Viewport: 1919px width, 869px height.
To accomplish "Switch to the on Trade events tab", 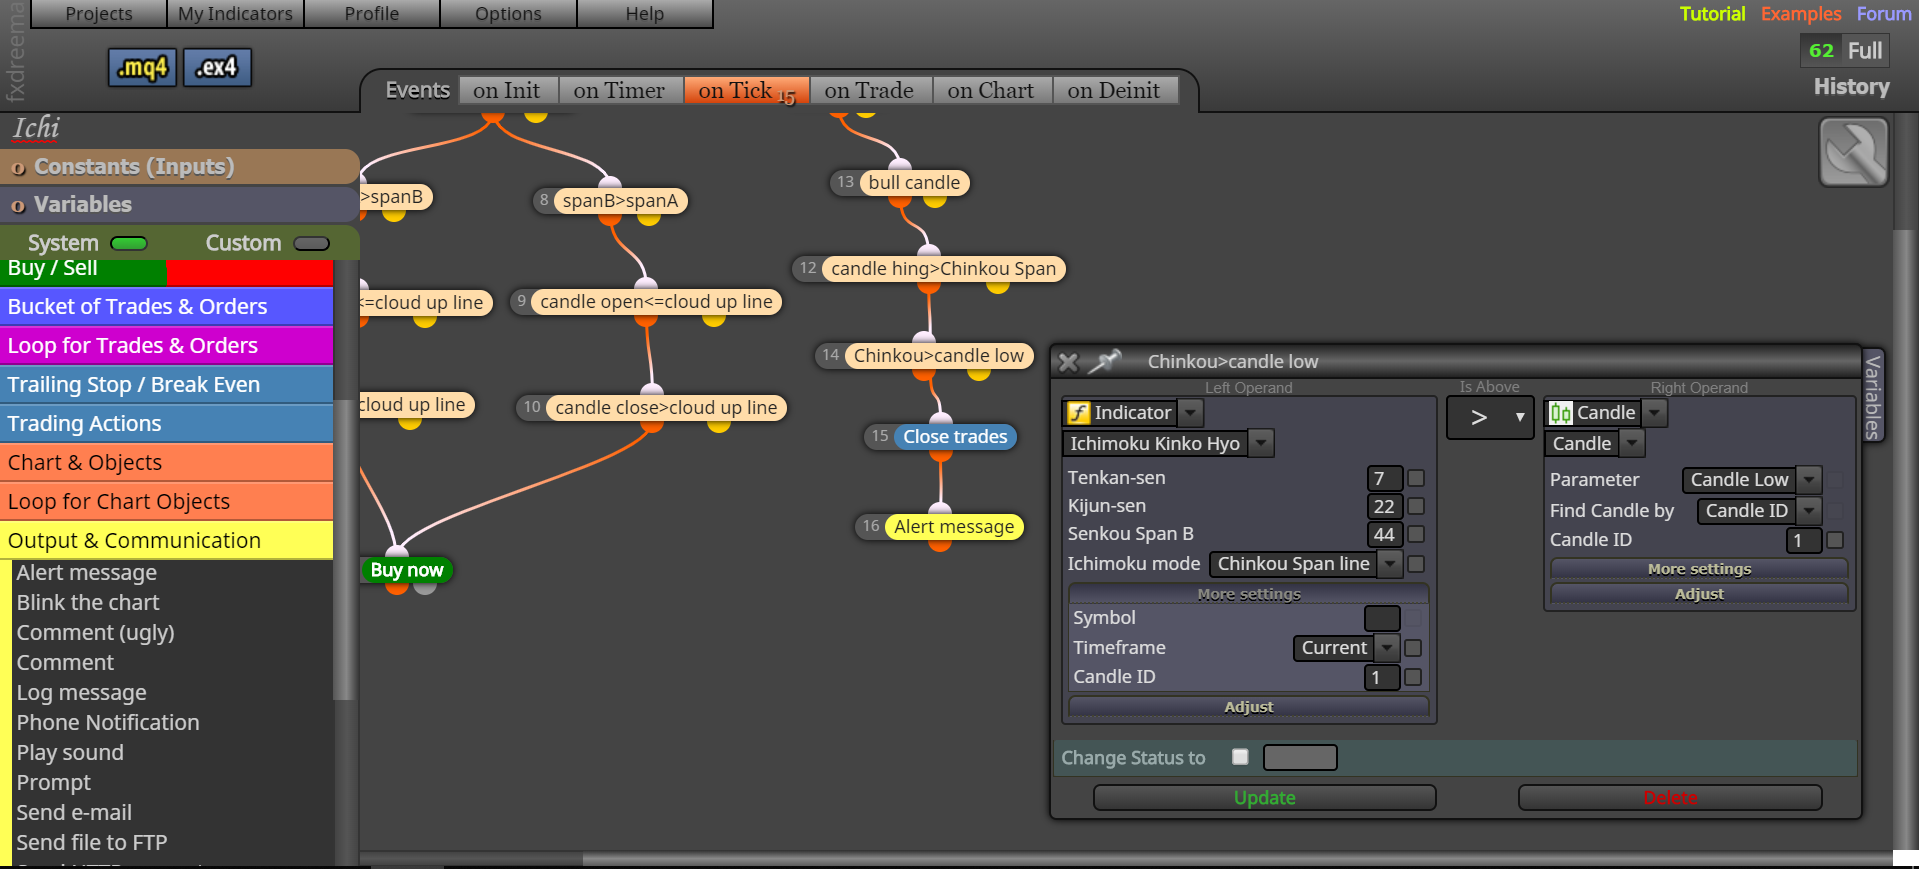I will 869,90.
